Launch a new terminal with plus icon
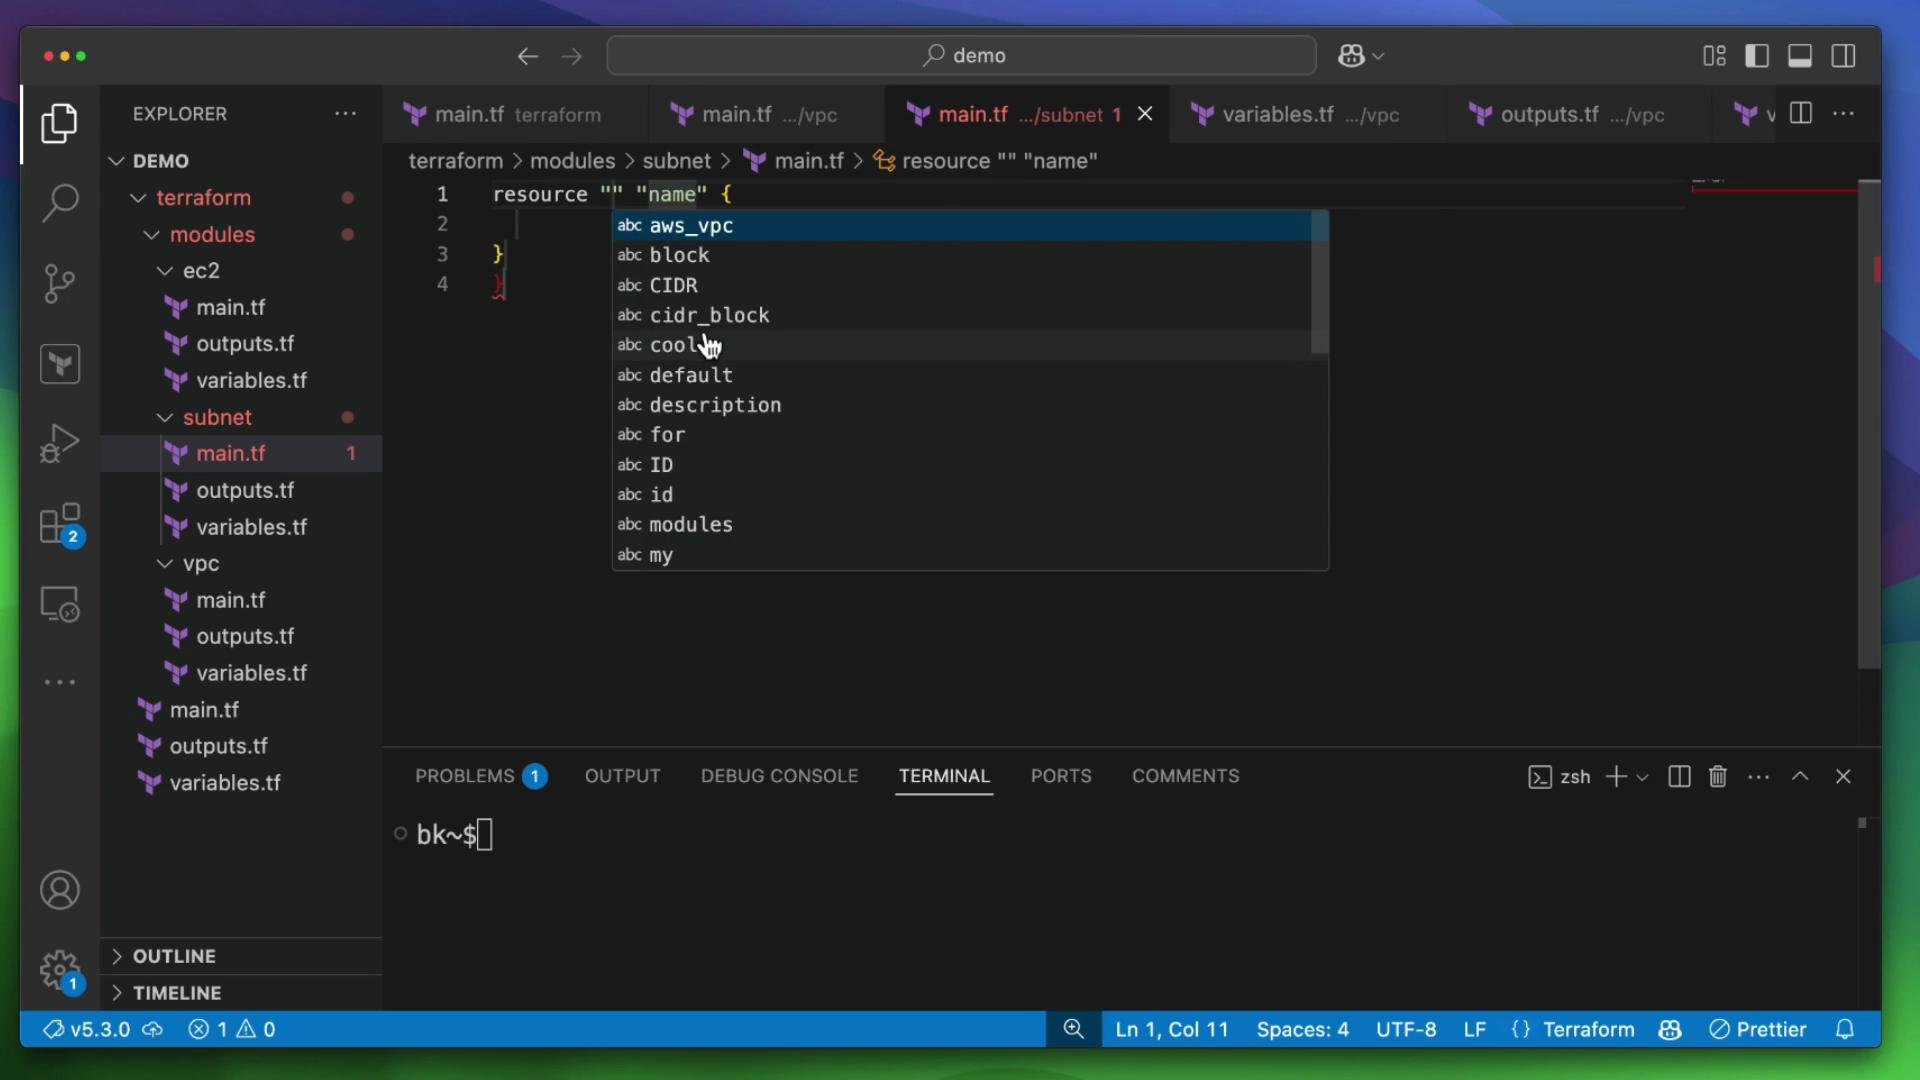This screenshot has height=1080, width=1920. 1615,777
